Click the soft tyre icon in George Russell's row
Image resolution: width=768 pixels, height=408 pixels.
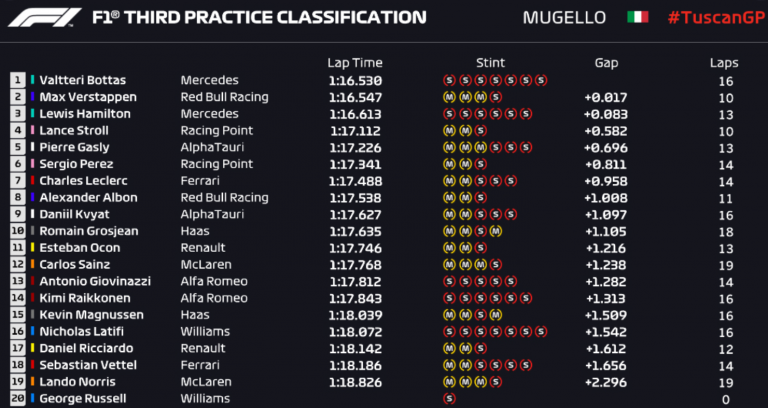[x=447, y=398]
